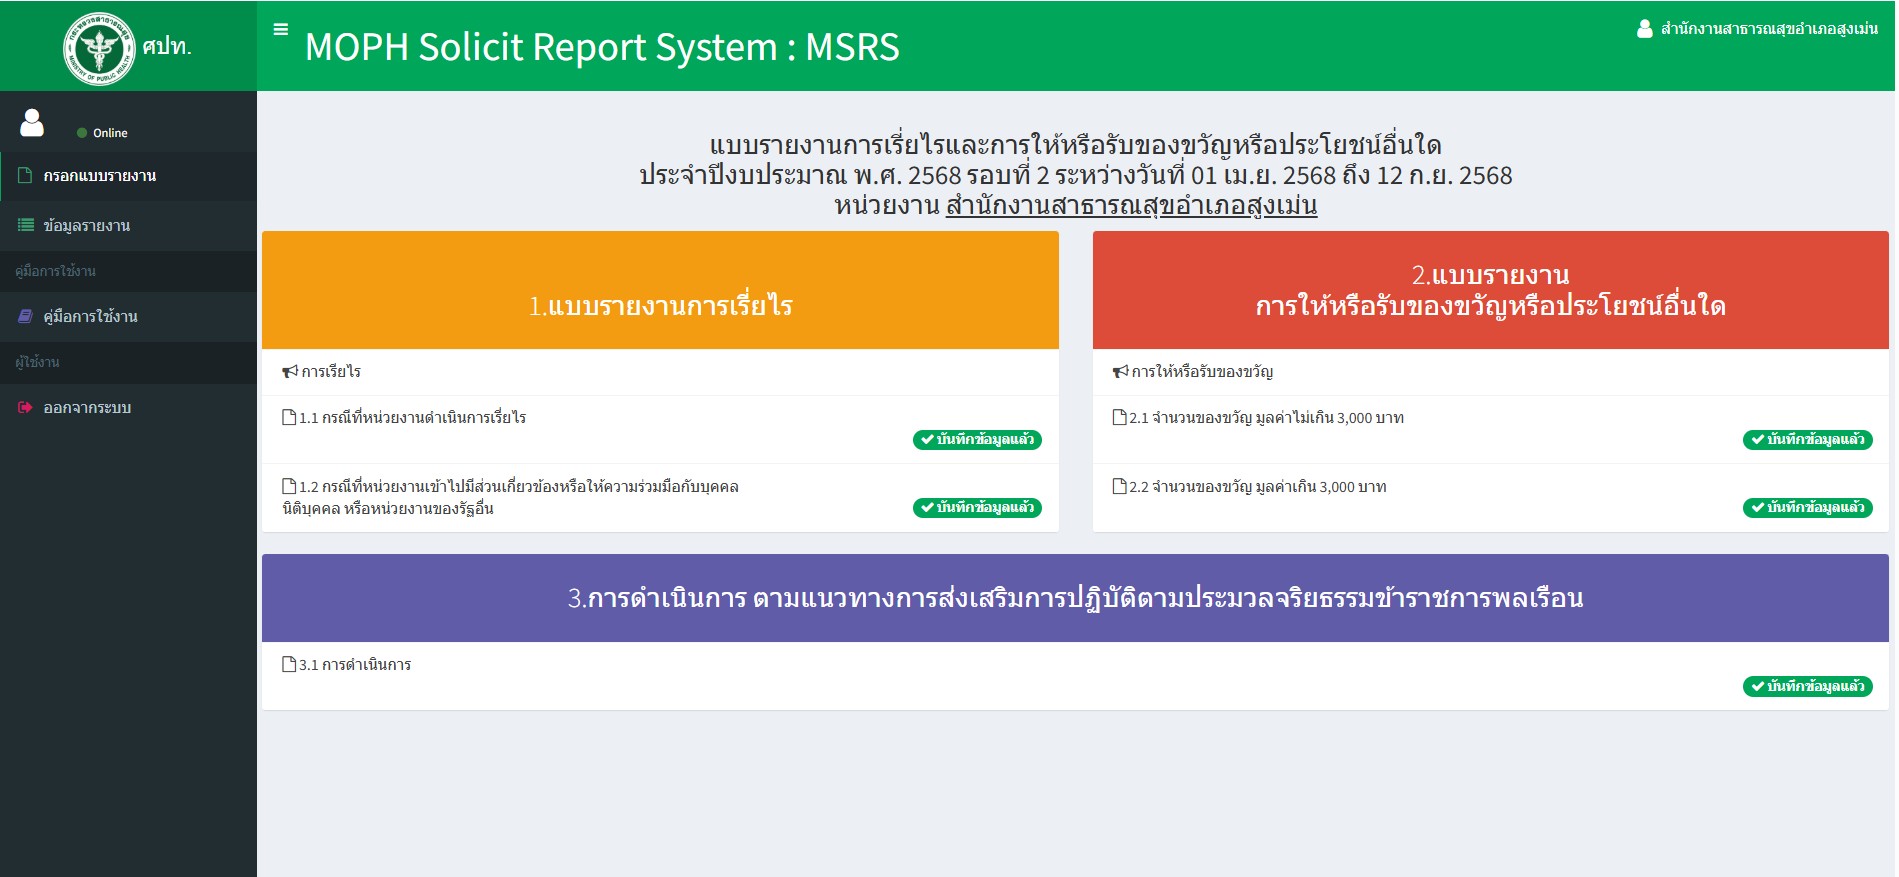Viewport: 1899px width, 877px height.
Task: Open item 1.1 กรณีที่หน่วยงานดำเนินการเรี่ยไร
Action: (x=412, y=418)
